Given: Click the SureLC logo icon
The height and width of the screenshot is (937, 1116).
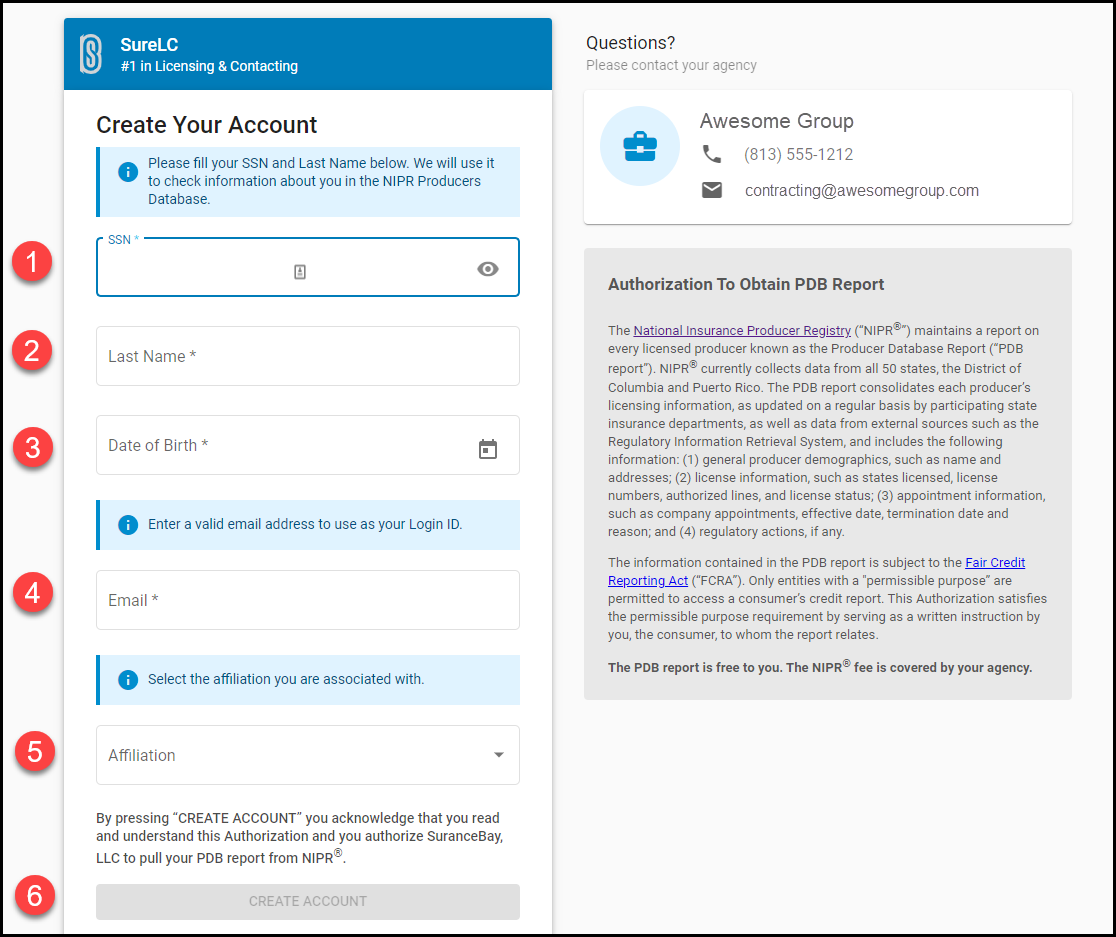Looking at the screenshot, I should pyautogui.click(x=91, y=54).
